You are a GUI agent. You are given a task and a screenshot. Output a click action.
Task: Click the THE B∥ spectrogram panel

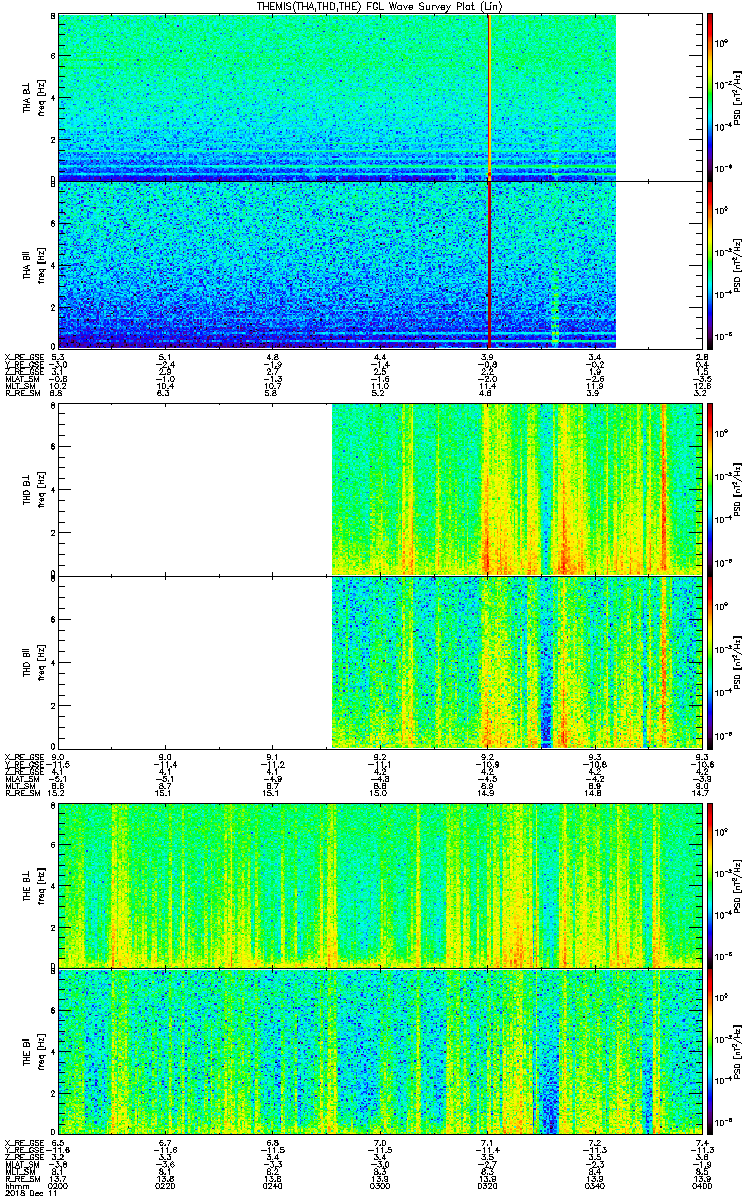point(380,1053)
